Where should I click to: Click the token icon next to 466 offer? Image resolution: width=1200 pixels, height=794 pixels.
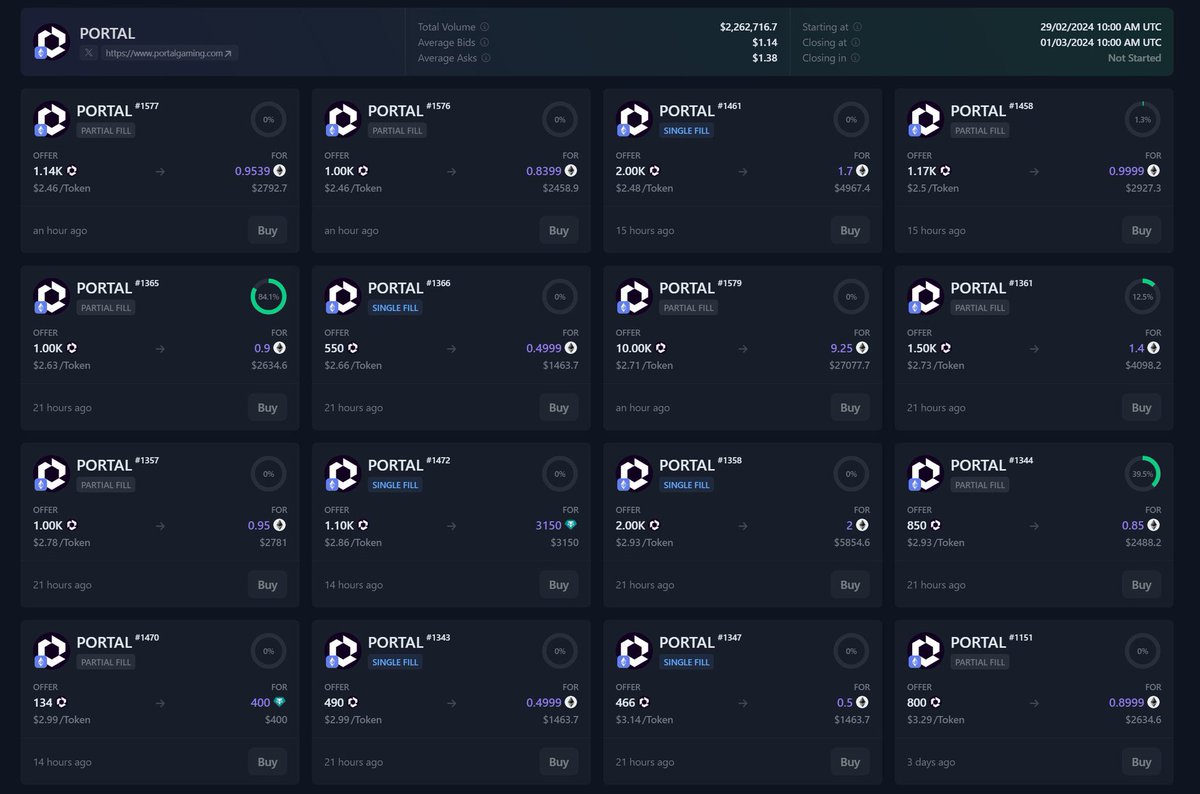(644, 702)
